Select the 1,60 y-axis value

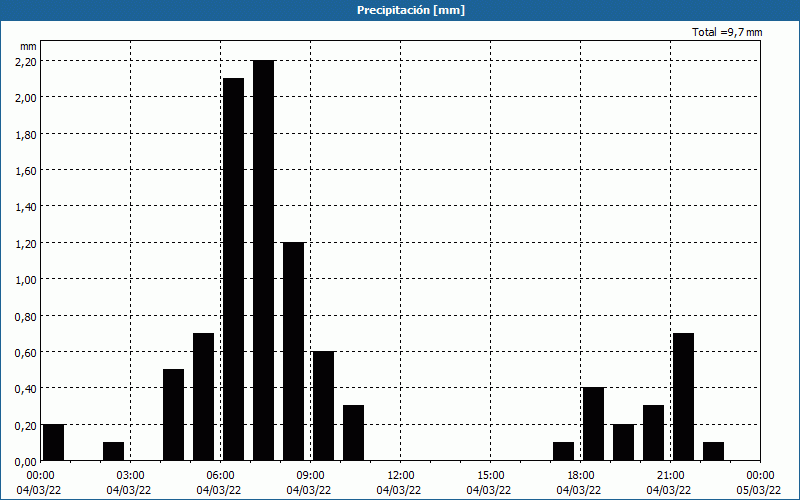click(x=26, y=170)
